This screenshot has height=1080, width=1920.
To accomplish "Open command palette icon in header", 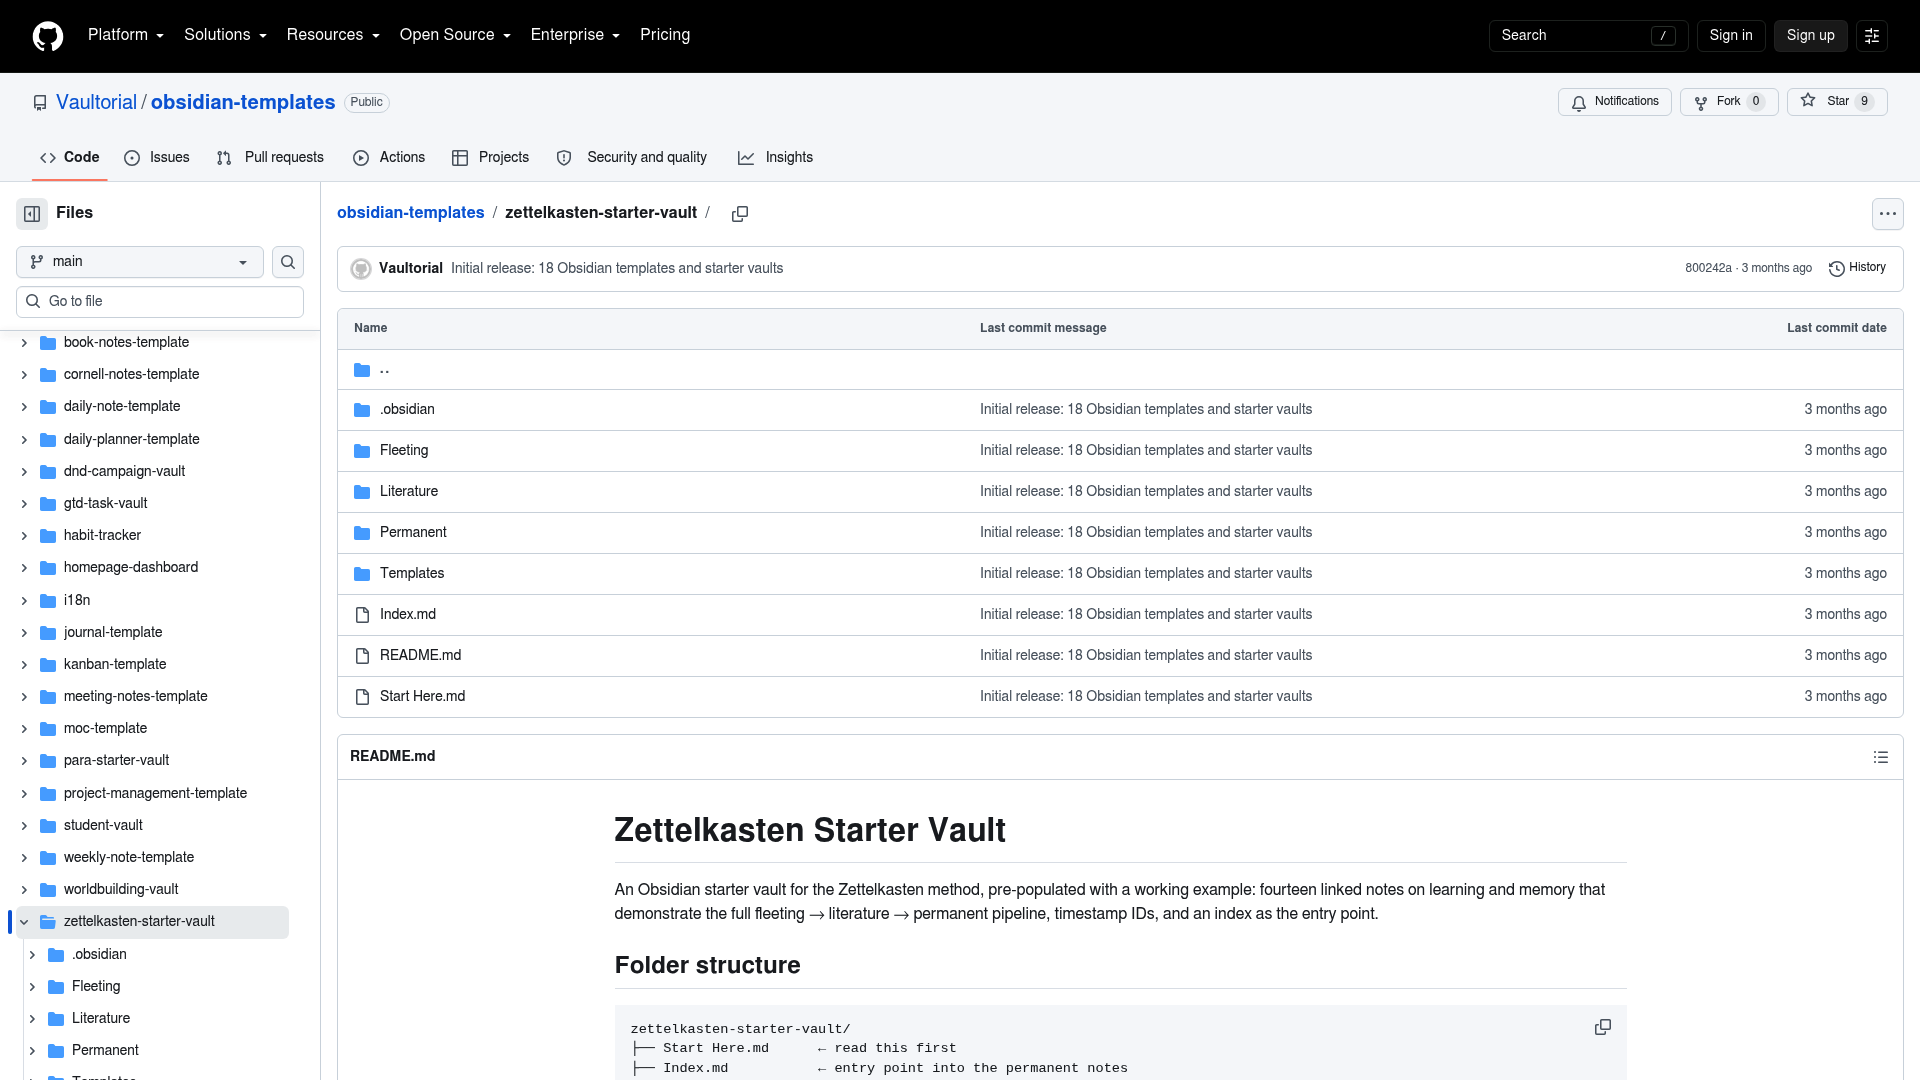I will point(1872,36).
